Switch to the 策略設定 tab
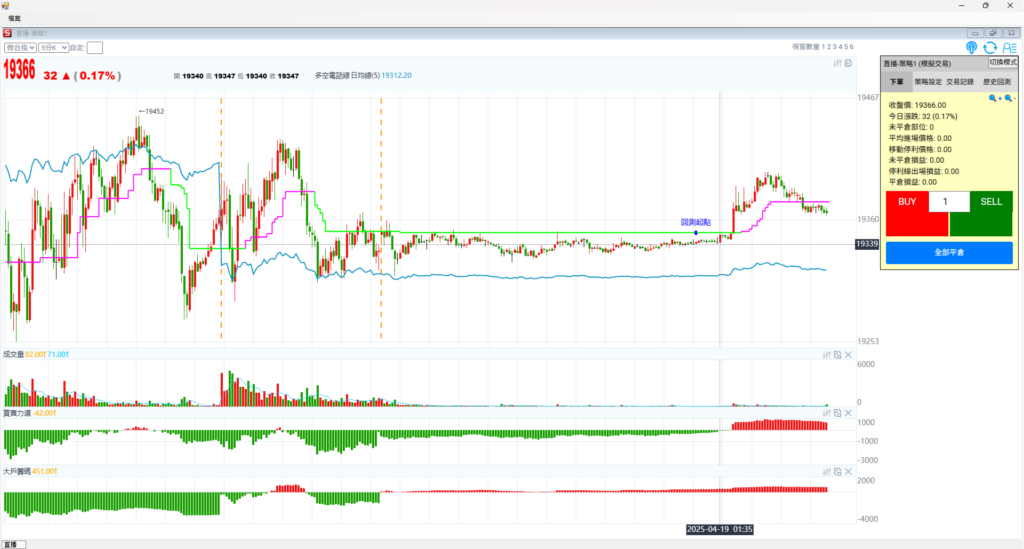This screenshot has height=549, width=1024. click(x=929, y=82)
